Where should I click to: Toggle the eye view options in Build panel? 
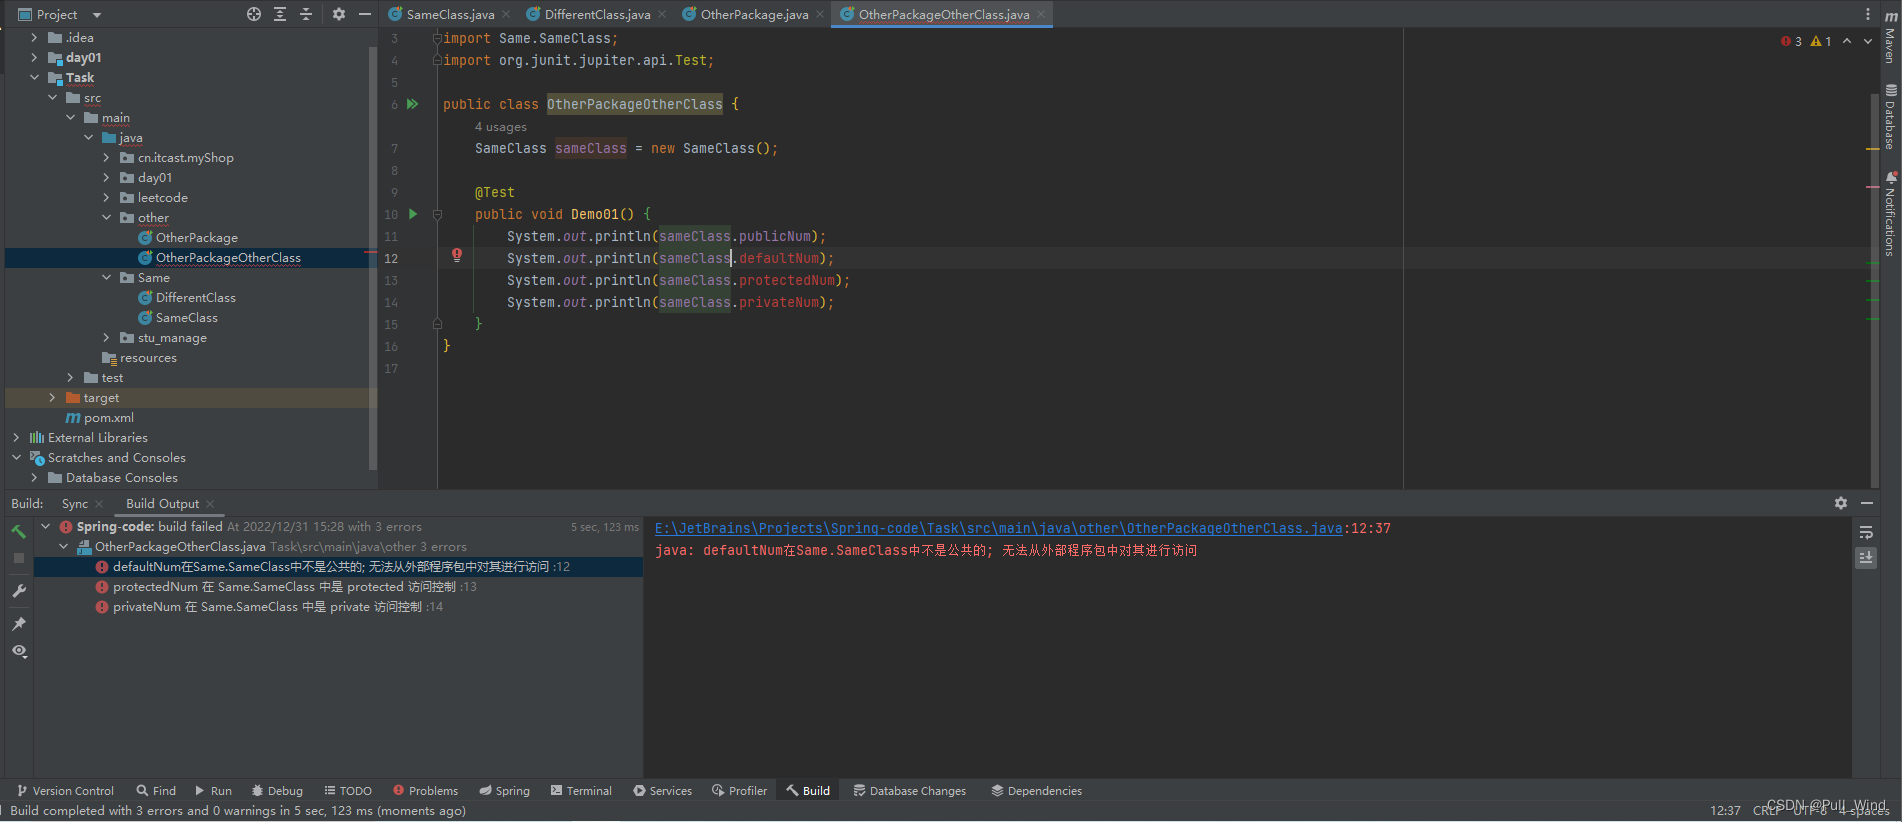pos(19,651)
